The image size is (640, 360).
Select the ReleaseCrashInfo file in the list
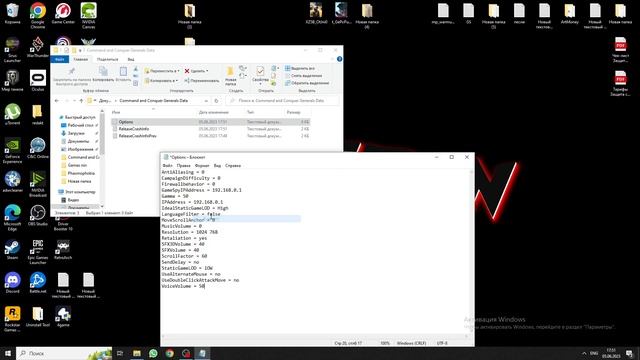pyautogui.click(x=211, y=129)
